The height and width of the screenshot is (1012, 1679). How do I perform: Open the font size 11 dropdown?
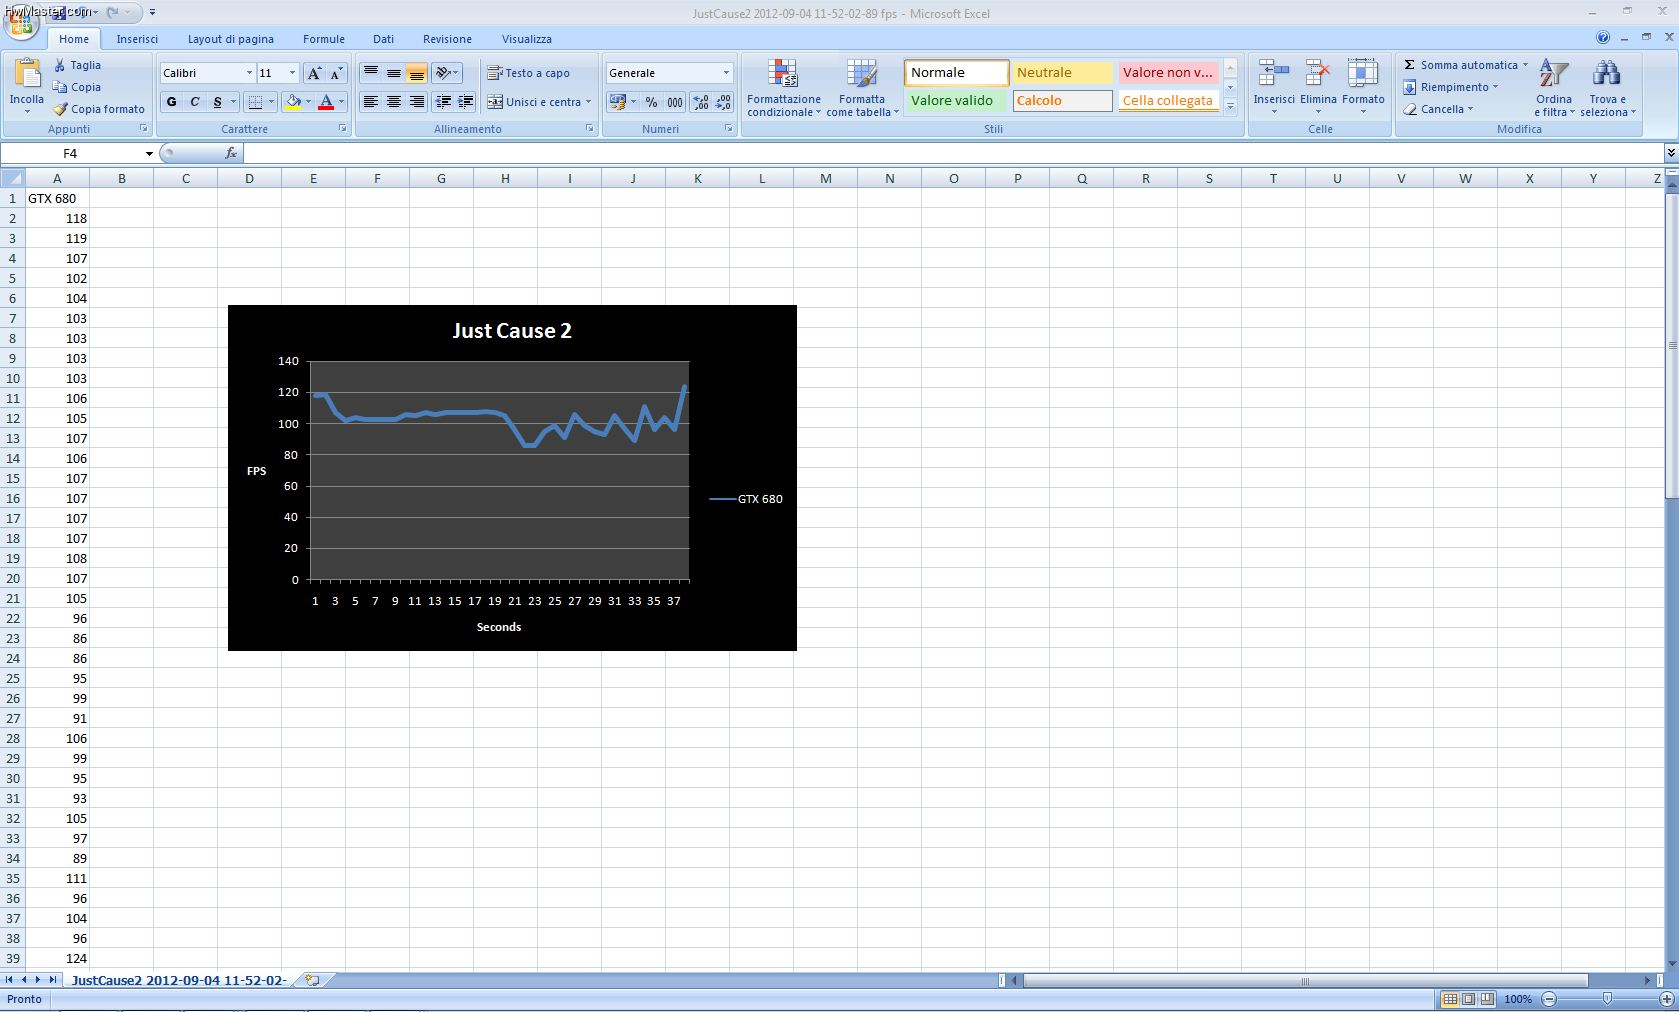click(292, 73)
